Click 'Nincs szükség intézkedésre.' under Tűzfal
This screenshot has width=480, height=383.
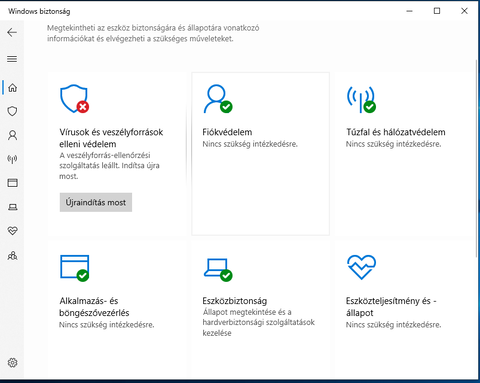(x=393, y=144)
